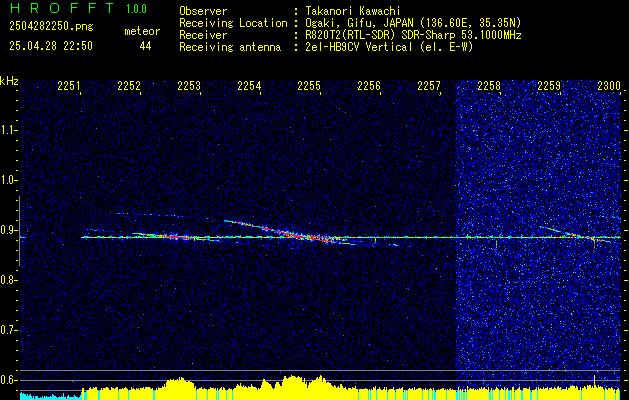Image resolution: width=629 pixels, height=400 pixels.
Task: Click the 2252 time axis label
Action: pos(129,85)
